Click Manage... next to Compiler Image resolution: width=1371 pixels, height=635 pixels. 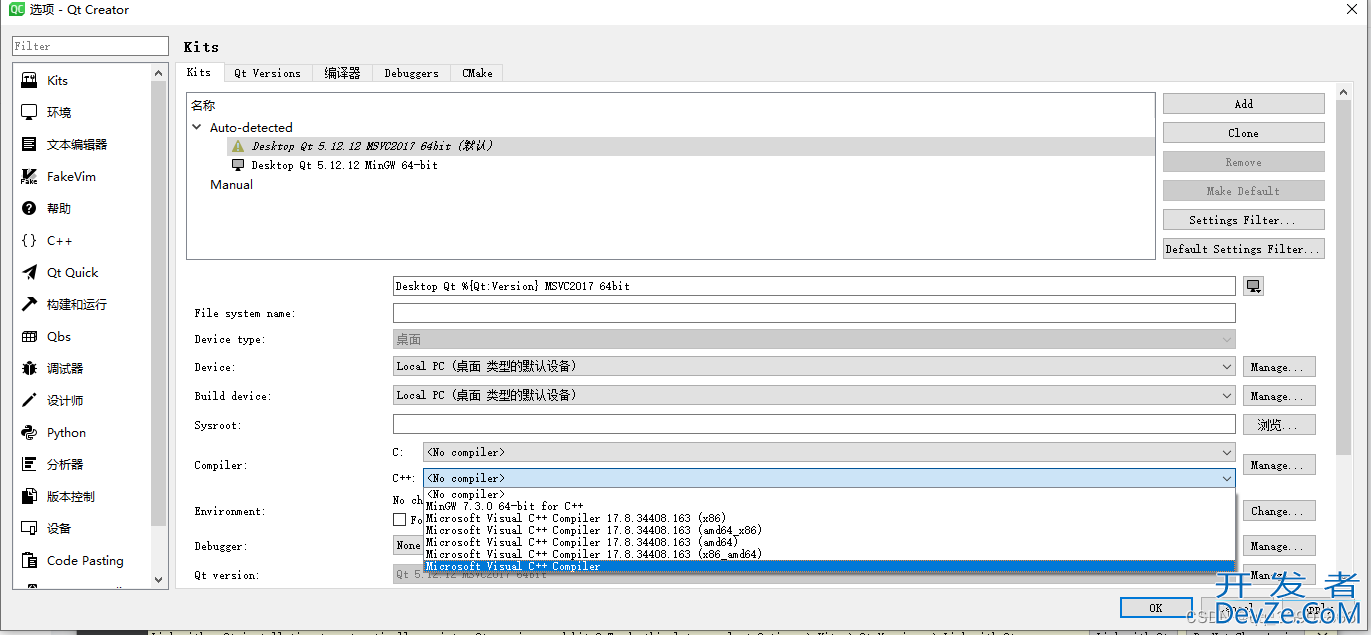pos(1279,465)
